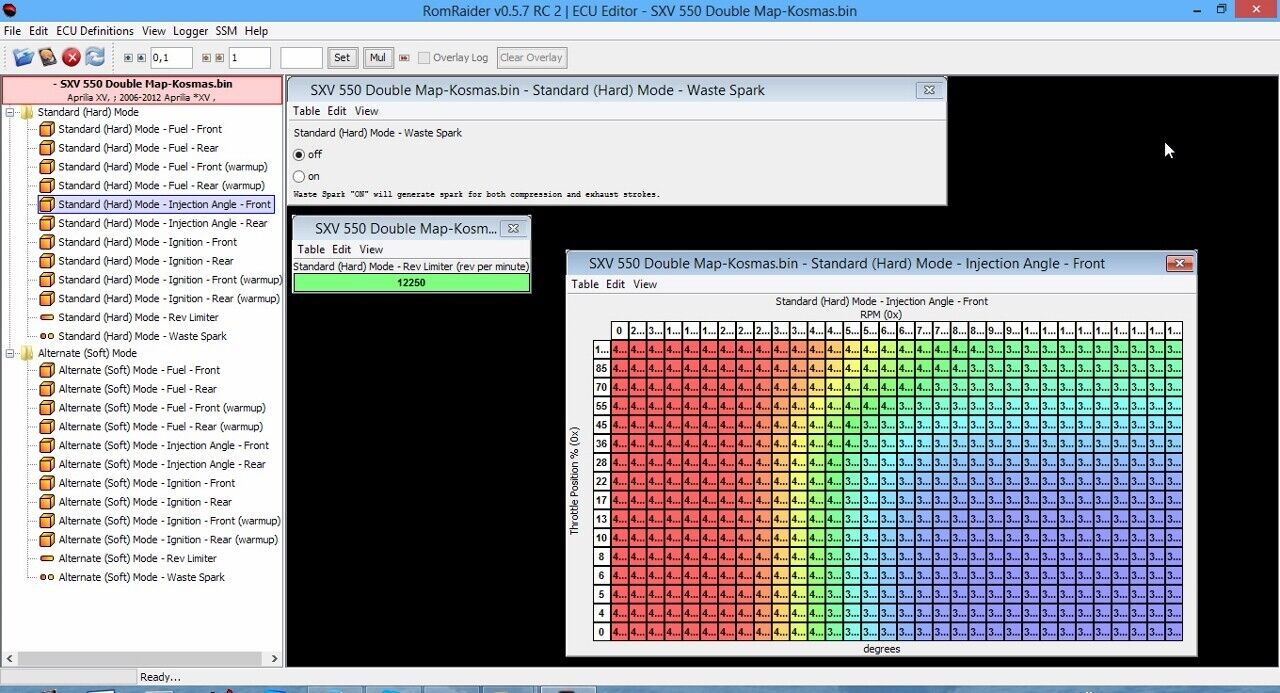Refresh the ROM with the blue arrows icon
The image size is (1280, 693).
coord(95,57)
